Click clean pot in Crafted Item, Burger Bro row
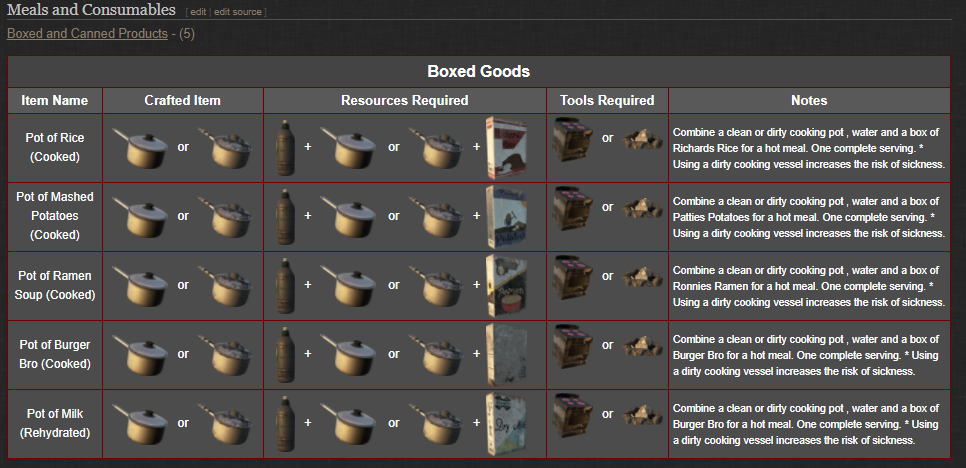 [139, 355]
